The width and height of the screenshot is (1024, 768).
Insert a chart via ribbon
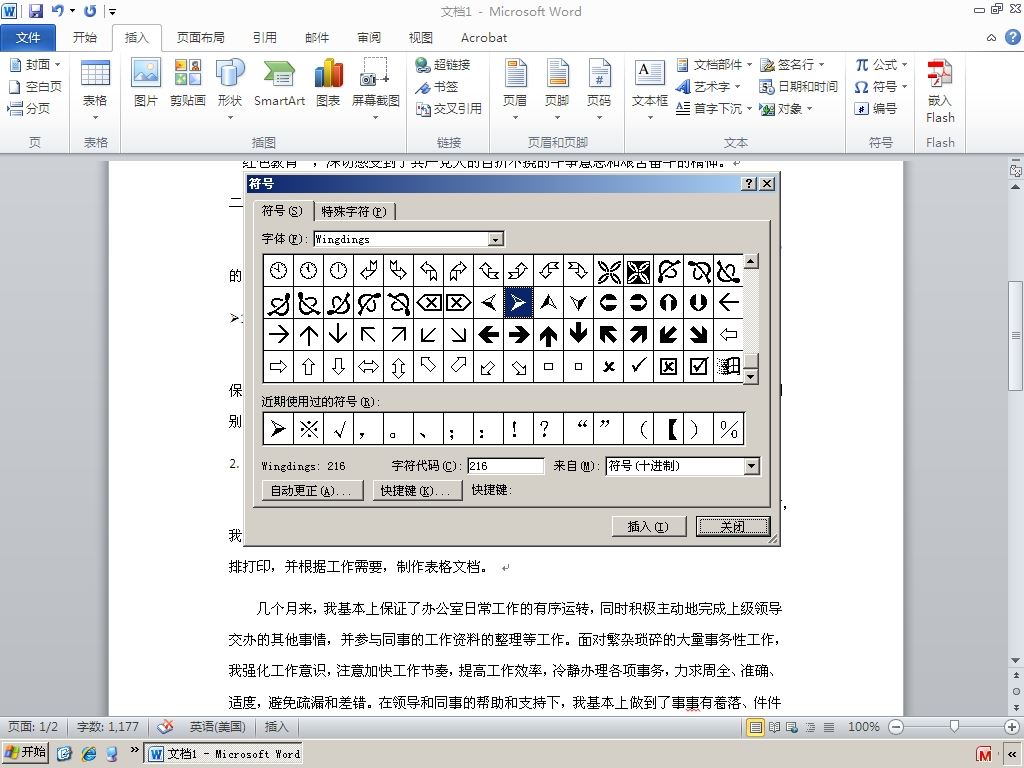(328, 82)
